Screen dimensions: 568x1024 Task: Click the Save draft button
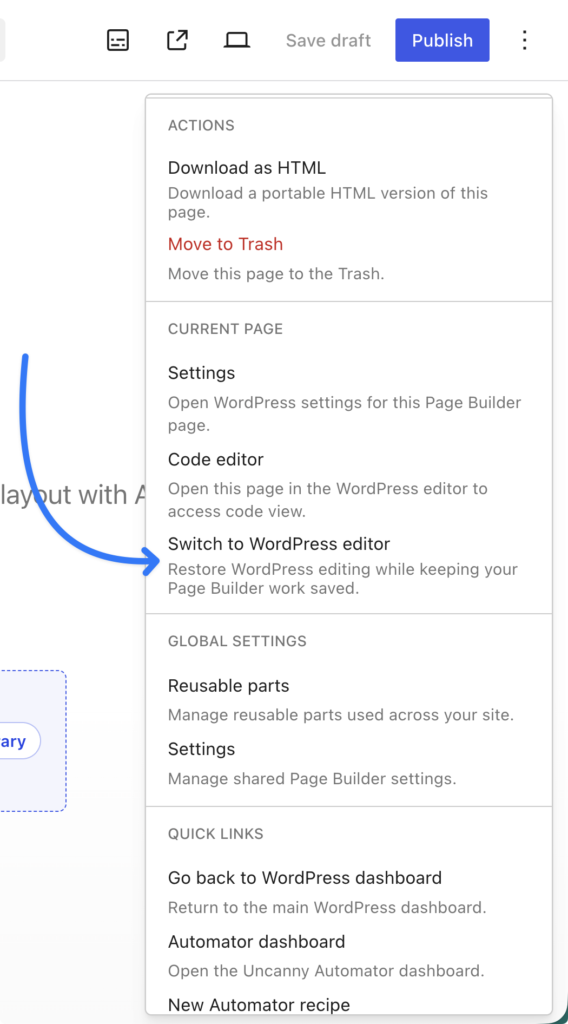coord(328,40)
